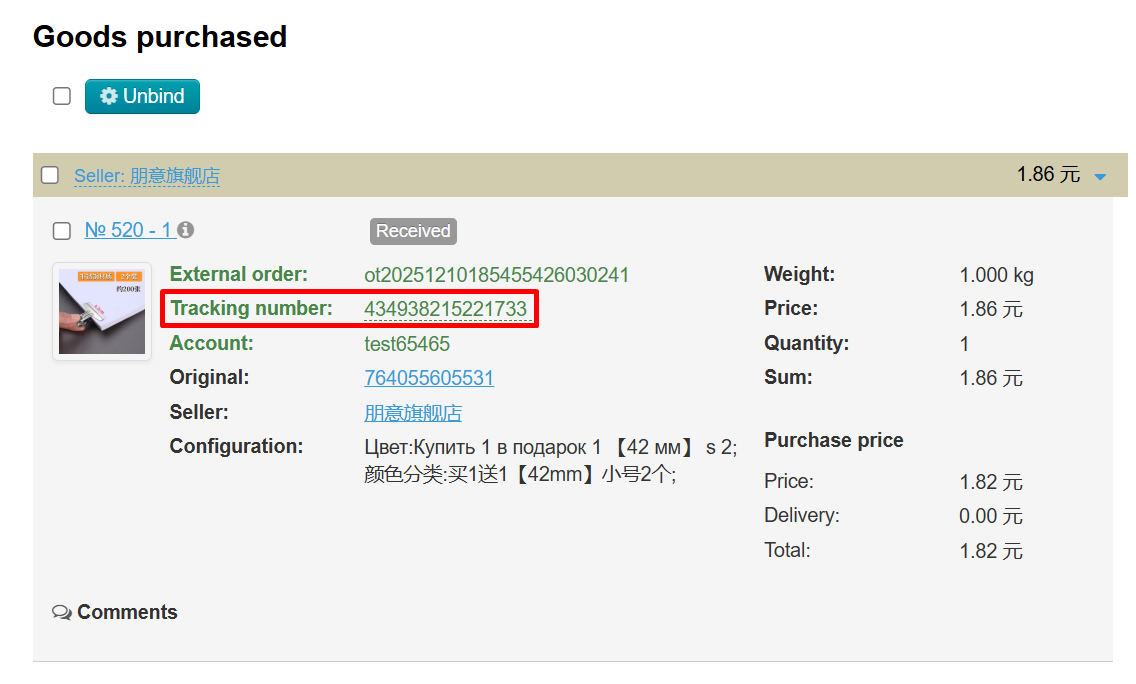The width and height of the screenshot is (1136, 684).
Task: Follow the 朋意旗舰店 link in Seller detail row
Action: 413,413
